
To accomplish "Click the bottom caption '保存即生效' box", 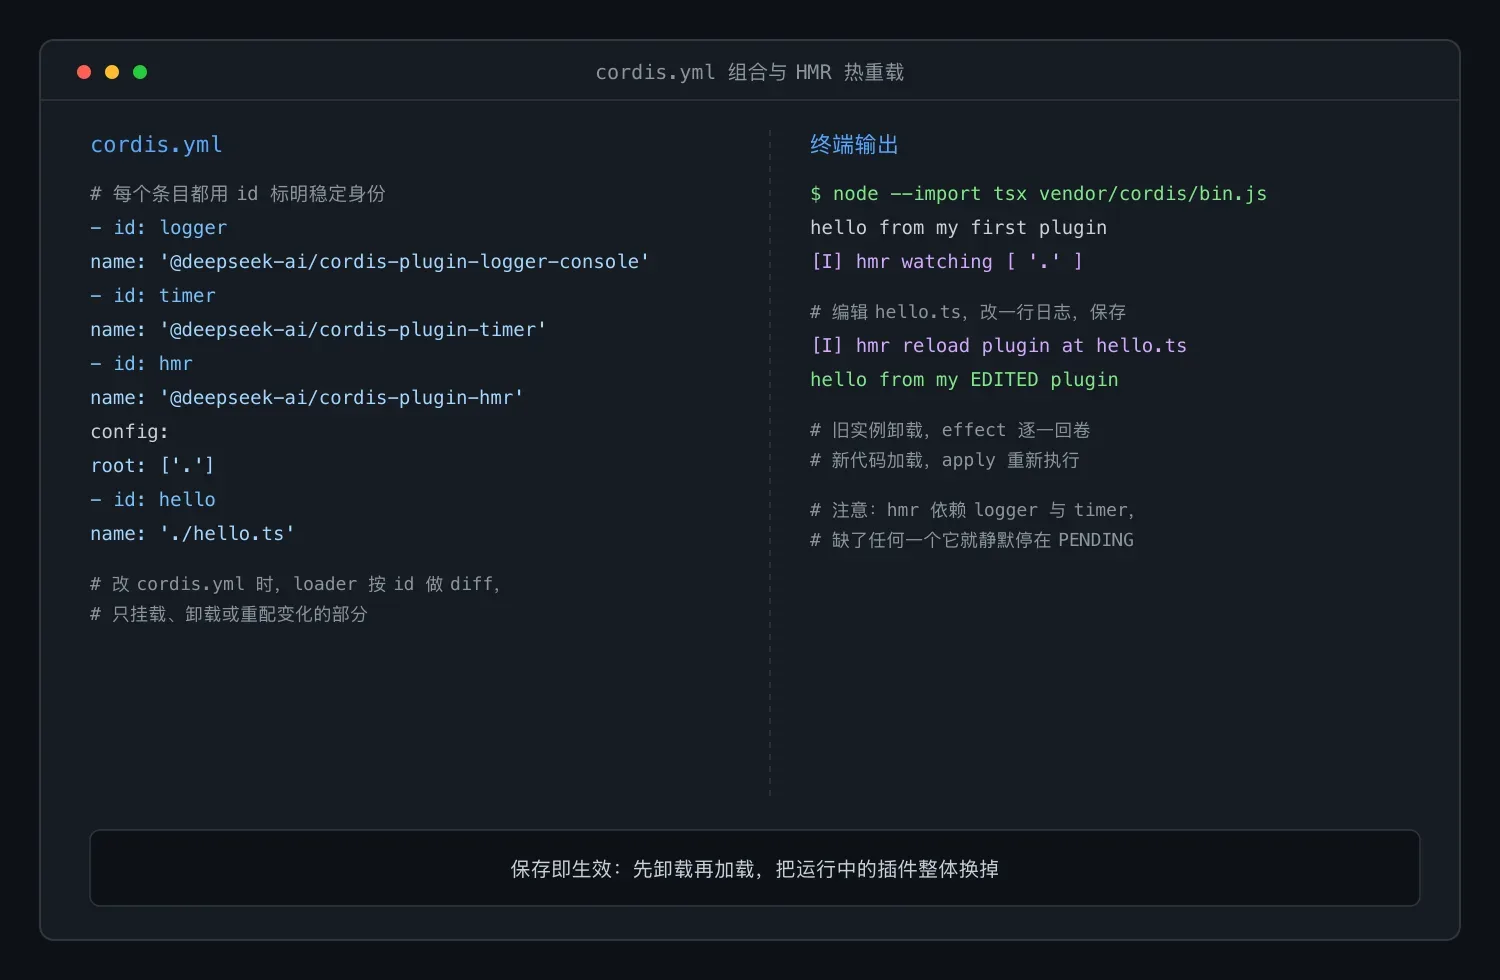I will coord(755,868).
